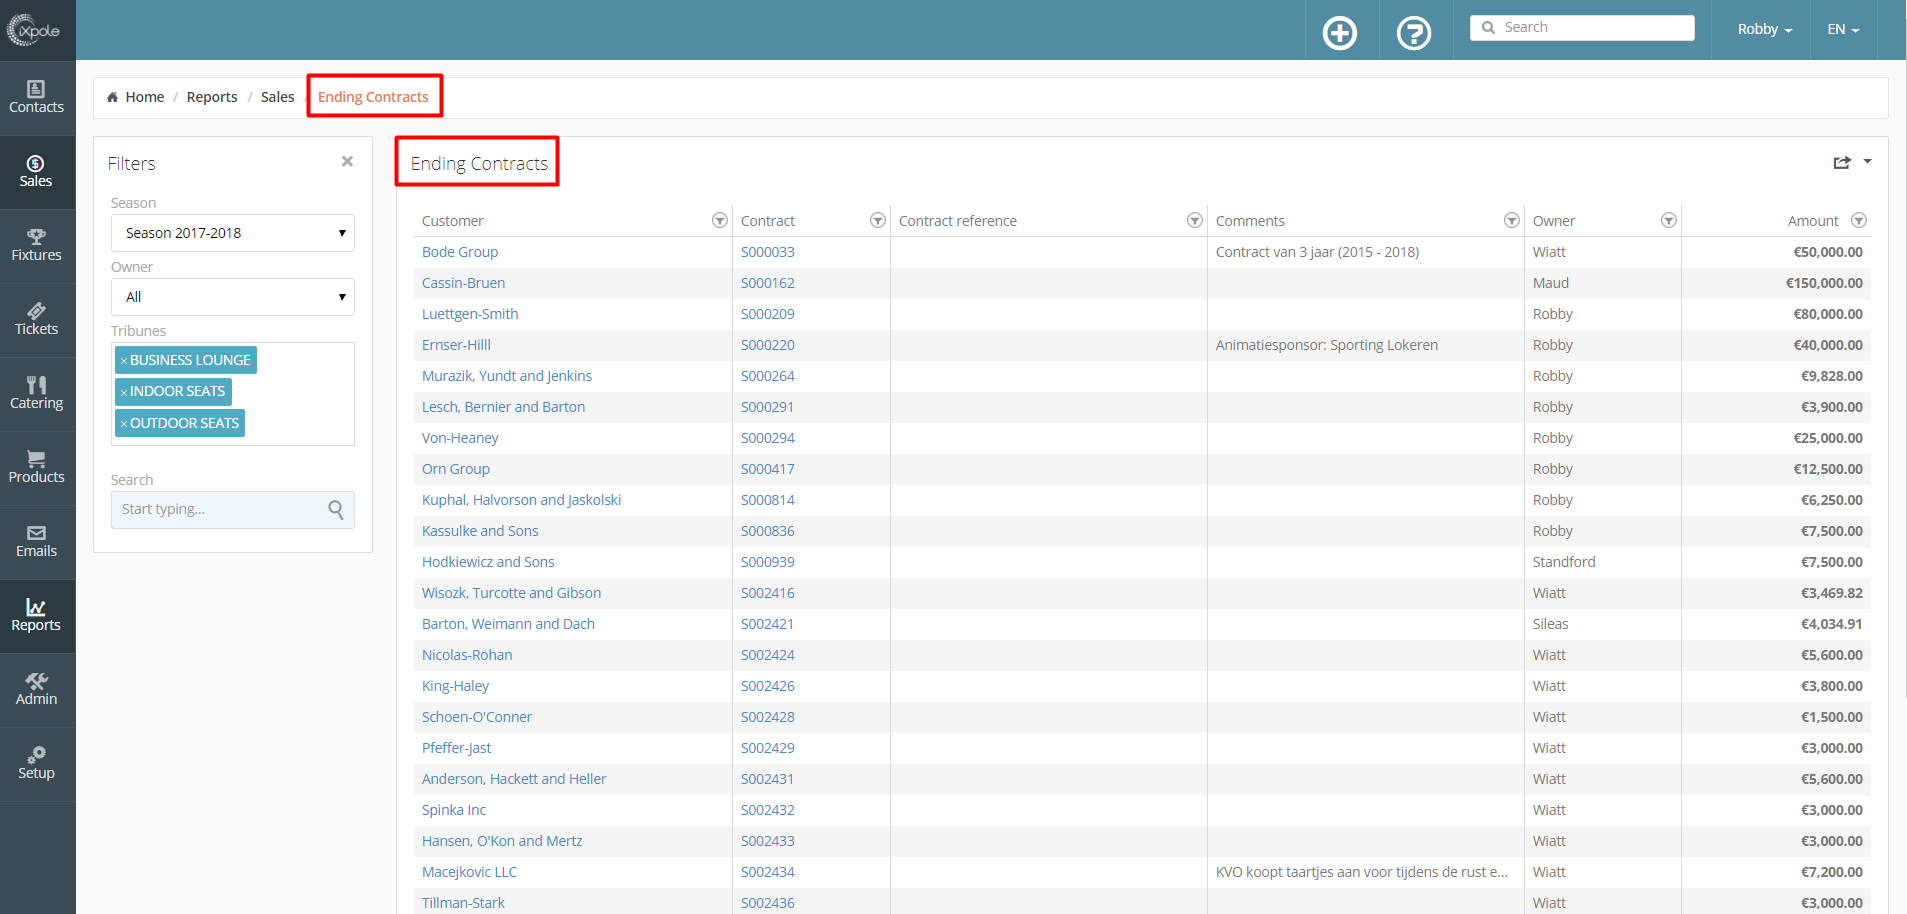The image size is (1907, 914).
Task: Open the Catering sidebar section
Action: point(37,394)
